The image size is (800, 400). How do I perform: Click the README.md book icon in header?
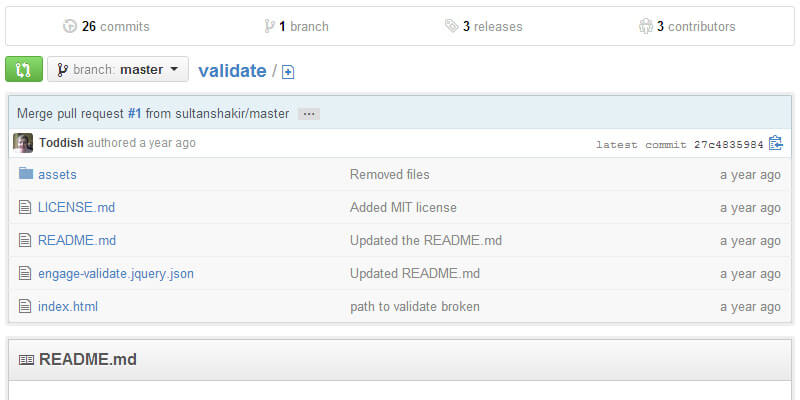pos(26,360)
